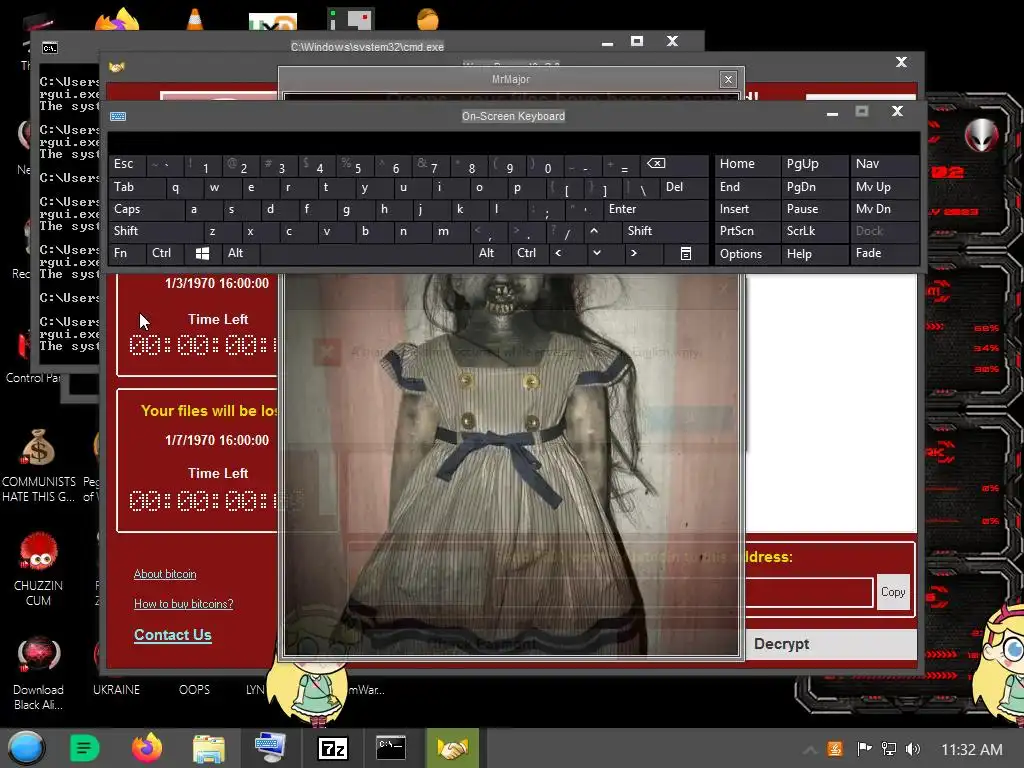
Task: Open the How to buy bitcoins? link
Action: [184, 604]
